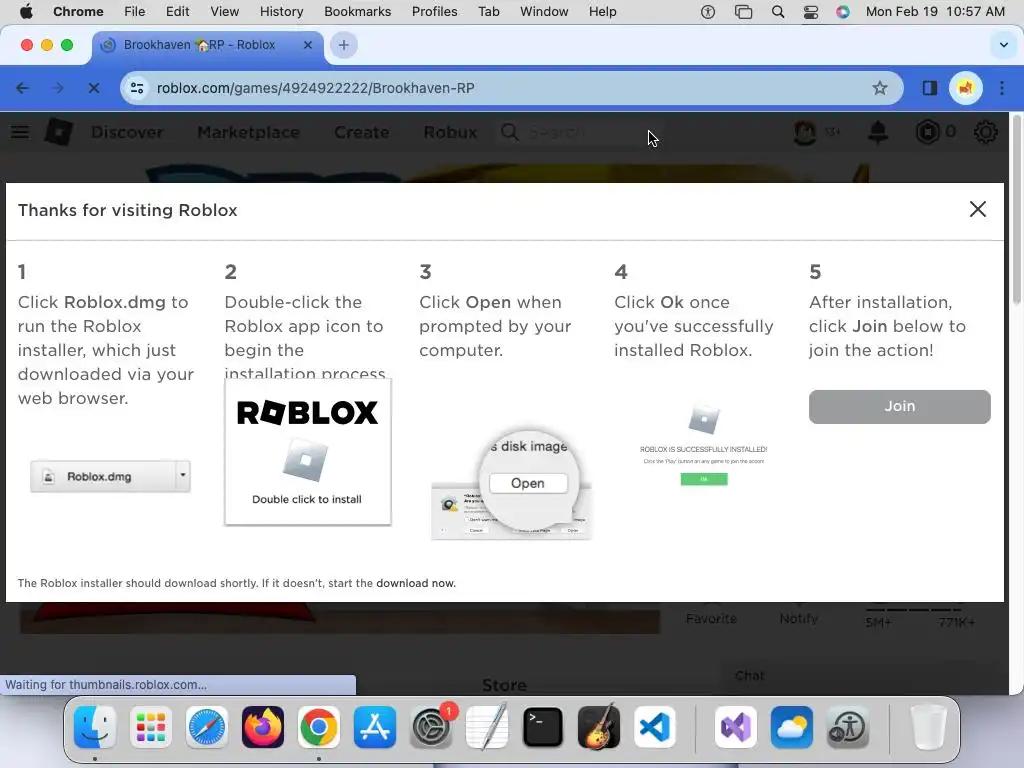The width and height of the screenshot is (1024, 768).
Task: Open Chrome three-dot menu
Action: (x=1002, y=88)
